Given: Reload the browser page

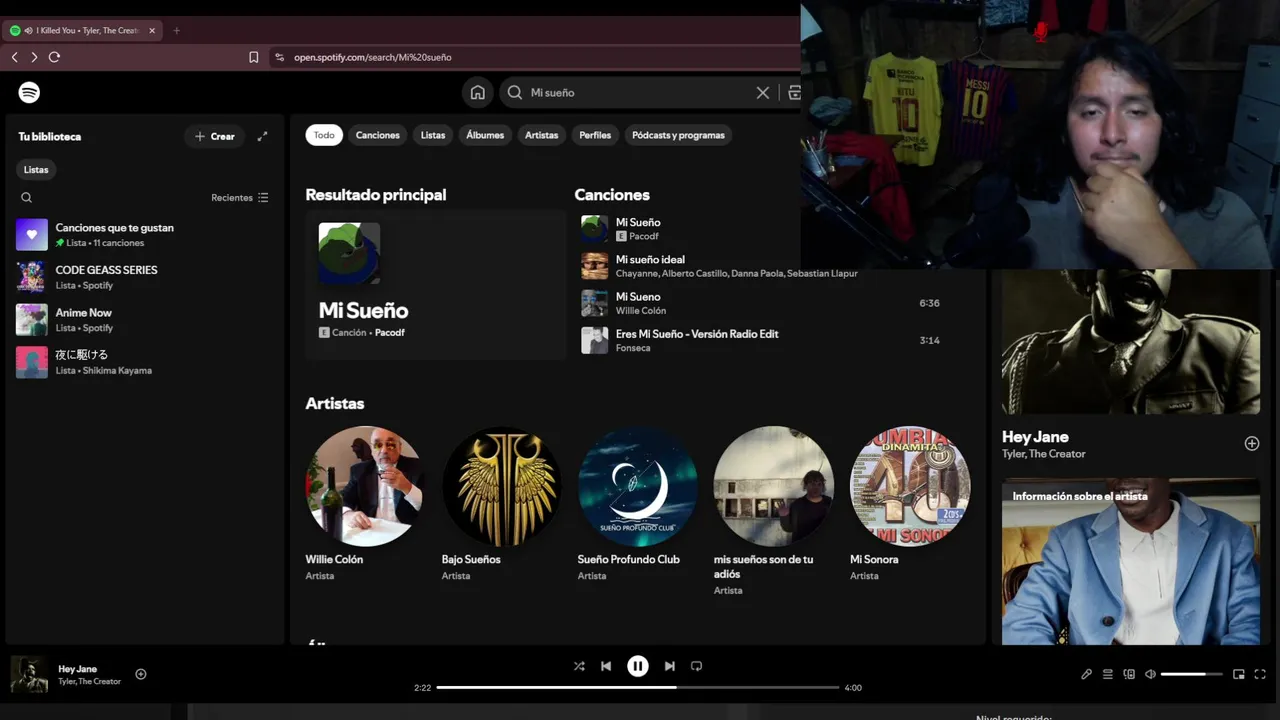Looking at the screenshot, I should (x=54, y=57).
